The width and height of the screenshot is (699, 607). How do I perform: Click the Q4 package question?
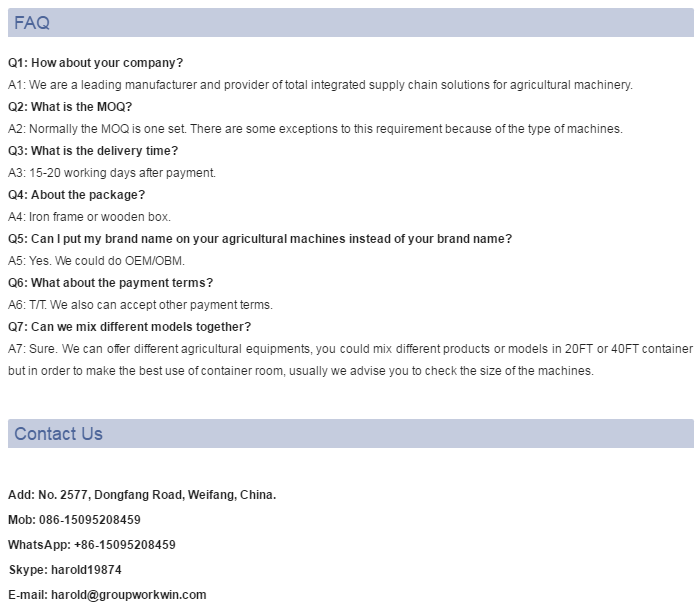pyautogui.click(x=76, y=195)
